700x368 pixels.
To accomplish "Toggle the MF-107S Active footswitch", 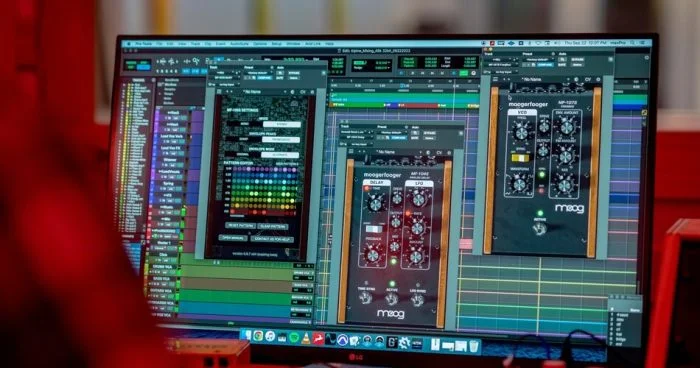I will pos(539,229).
